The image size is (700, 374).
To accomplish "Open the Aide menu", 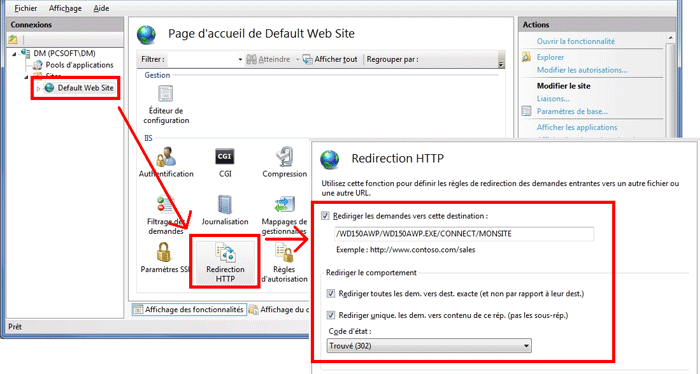I will click(101, 8).
